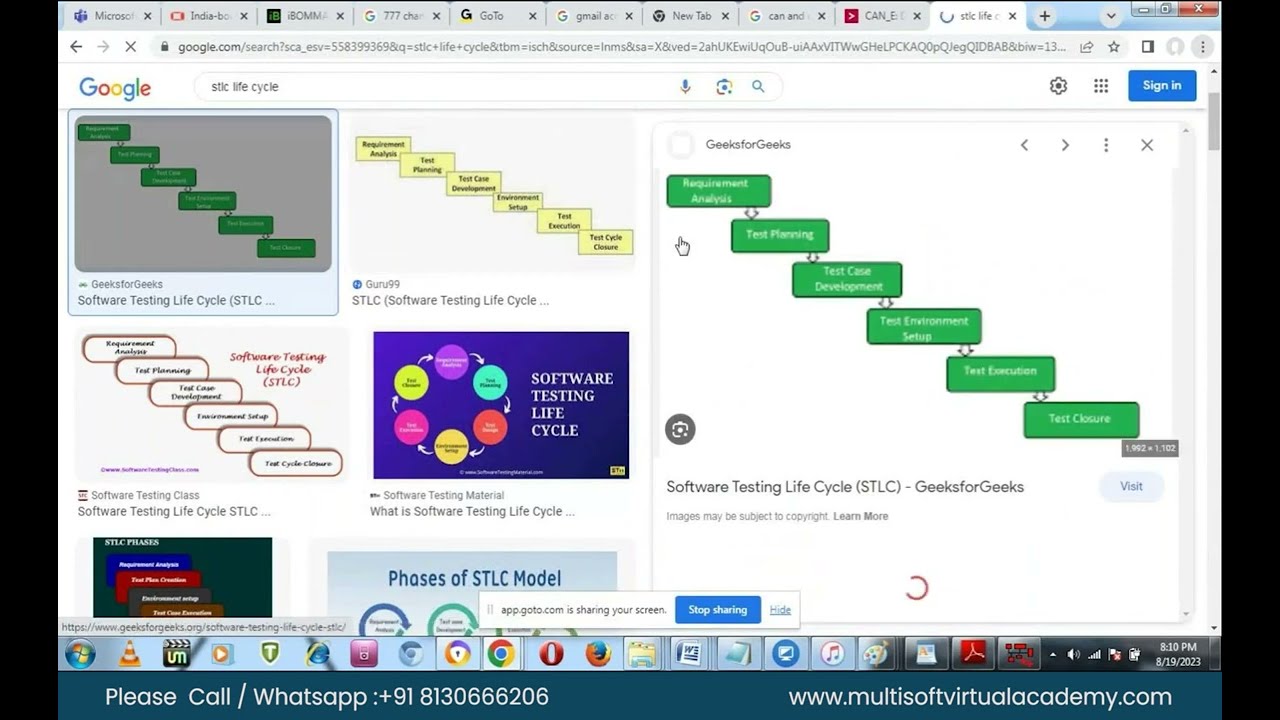Open Firefox from taskbar
The height and width of the screenshot is (720, 1280).
(x=598, y=654)
